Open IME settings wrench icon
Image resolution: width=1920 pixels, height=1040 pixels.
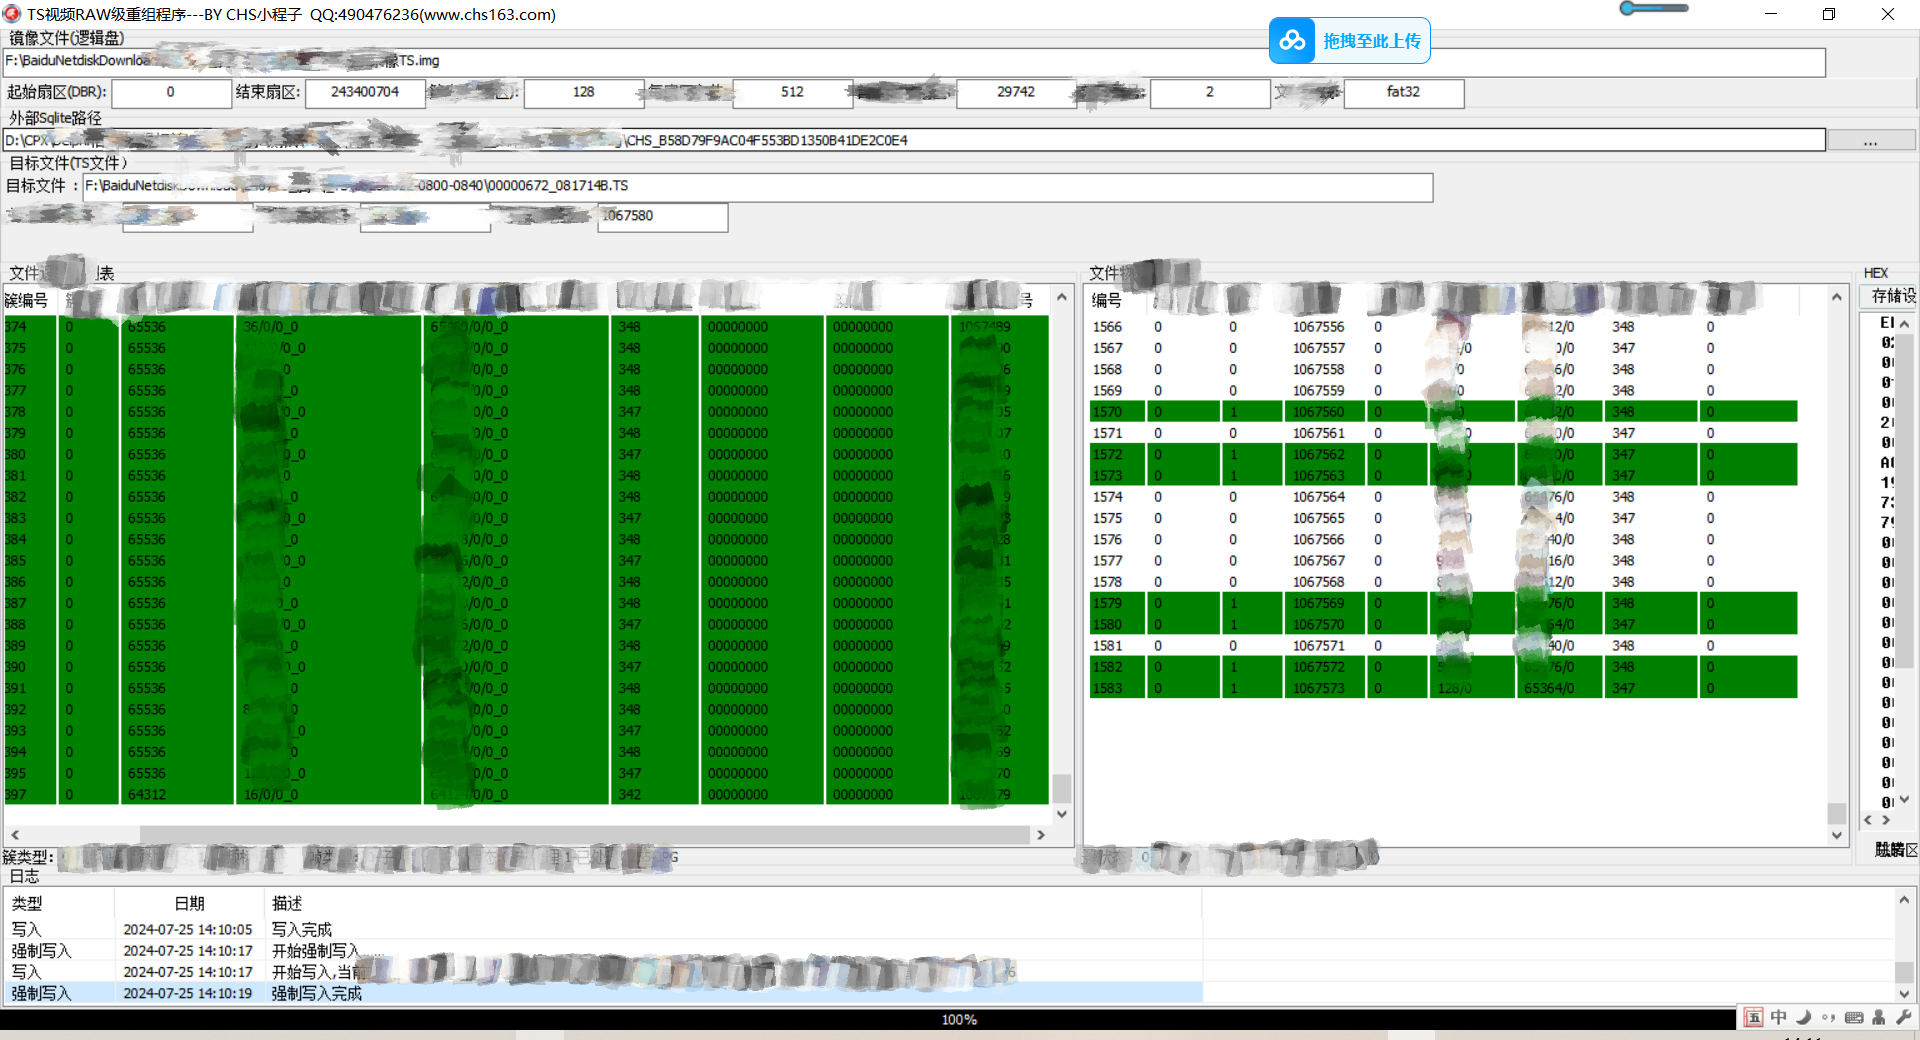1903,1018
